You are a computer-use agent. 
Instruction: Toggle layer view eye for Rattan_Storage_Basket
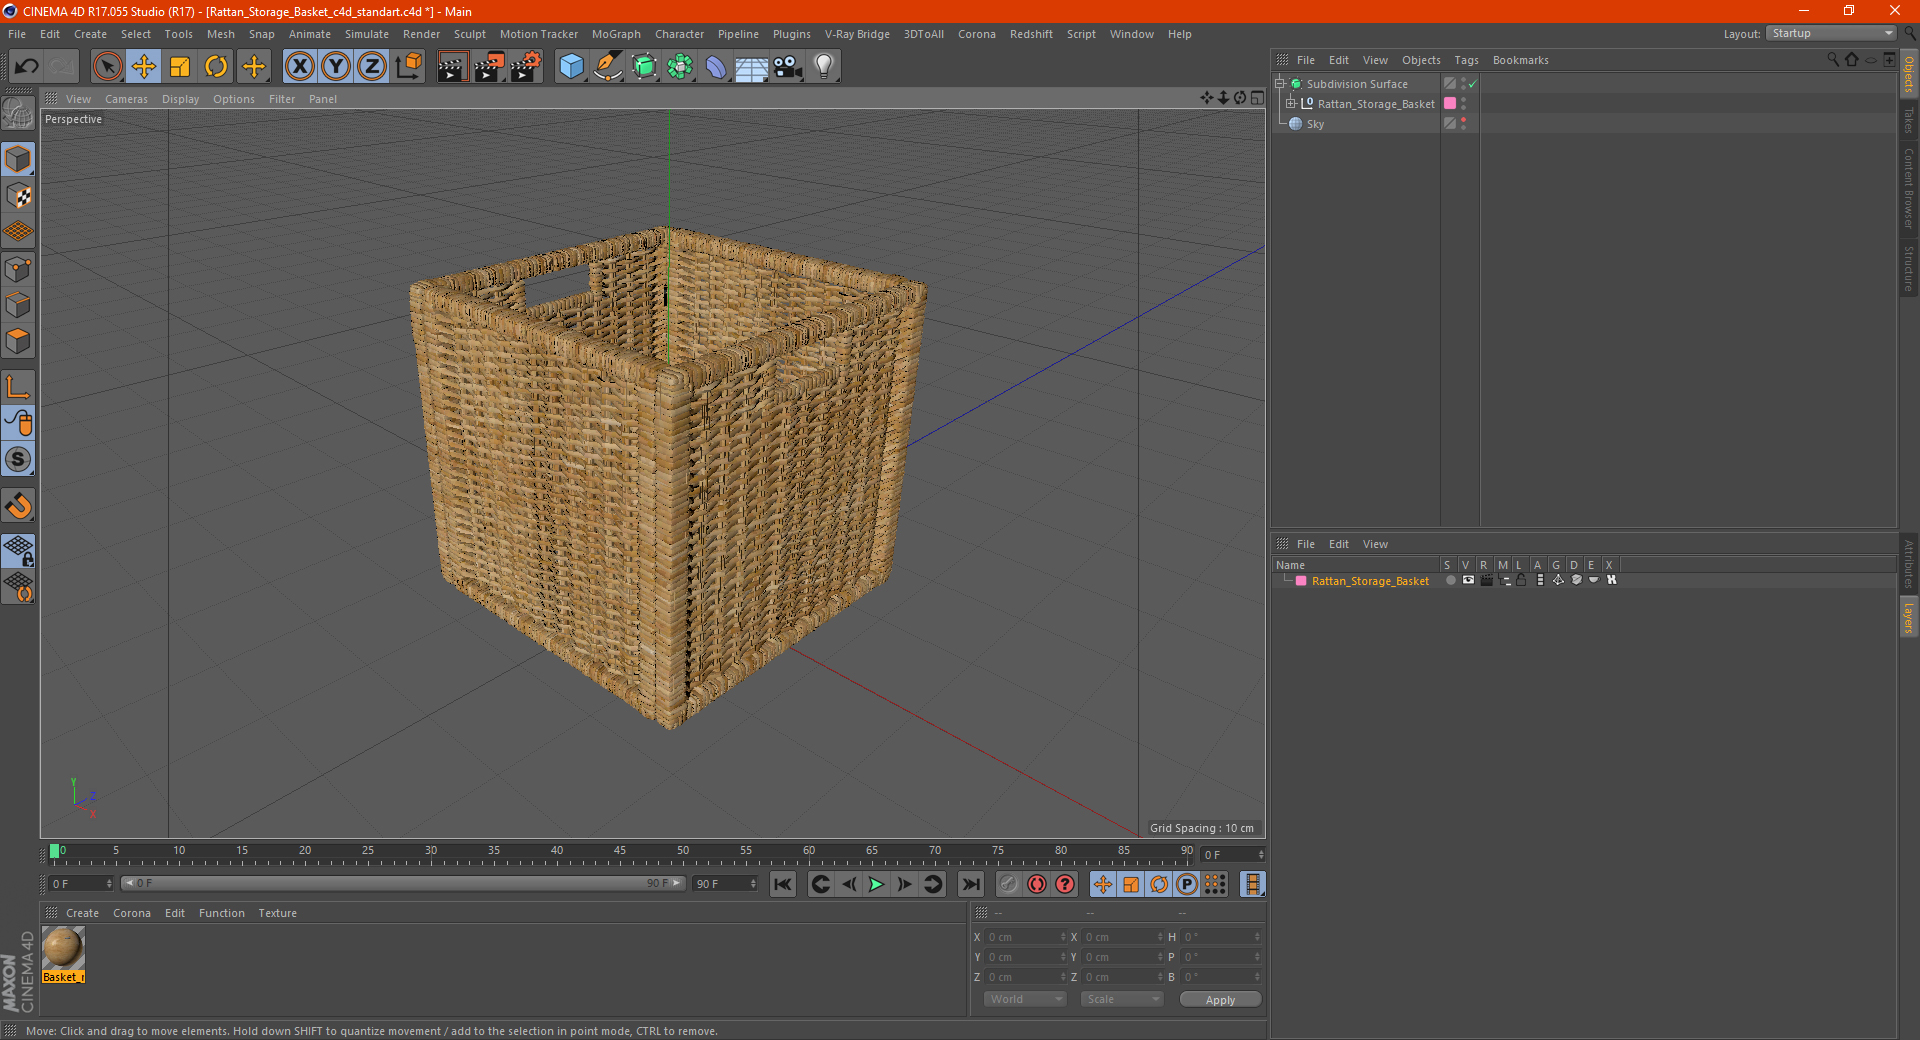click(1468, 580)
